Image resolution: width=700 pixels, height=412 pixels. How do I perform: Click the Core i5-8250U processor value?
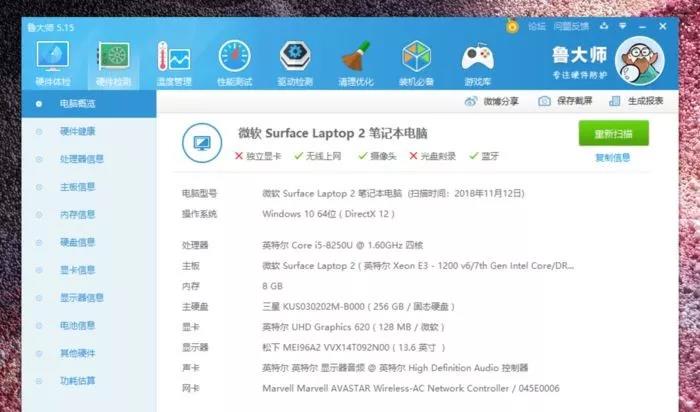(x=342, y=245)
